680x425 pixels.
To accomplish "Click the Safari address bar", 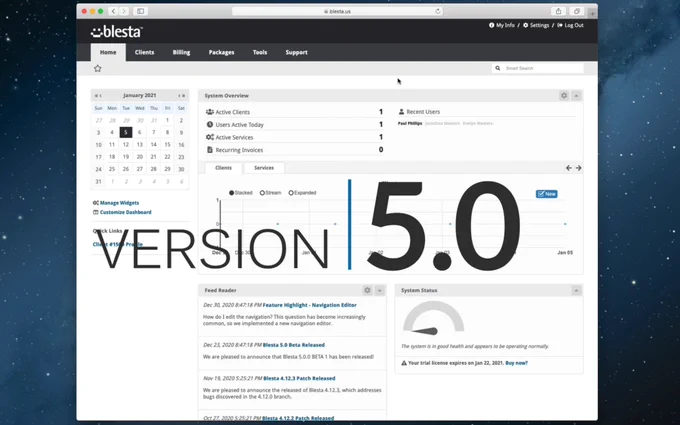I will pos(337,11).
